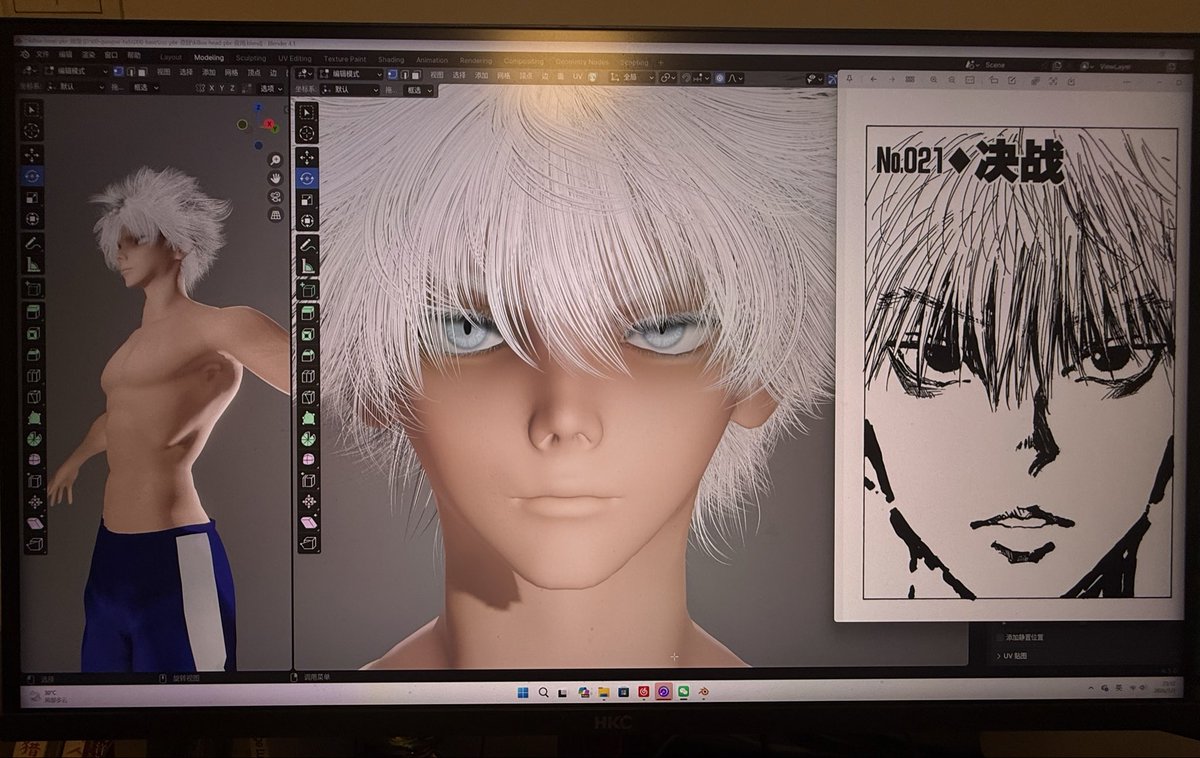Open the snapping options dropdown

coord(703,77)
